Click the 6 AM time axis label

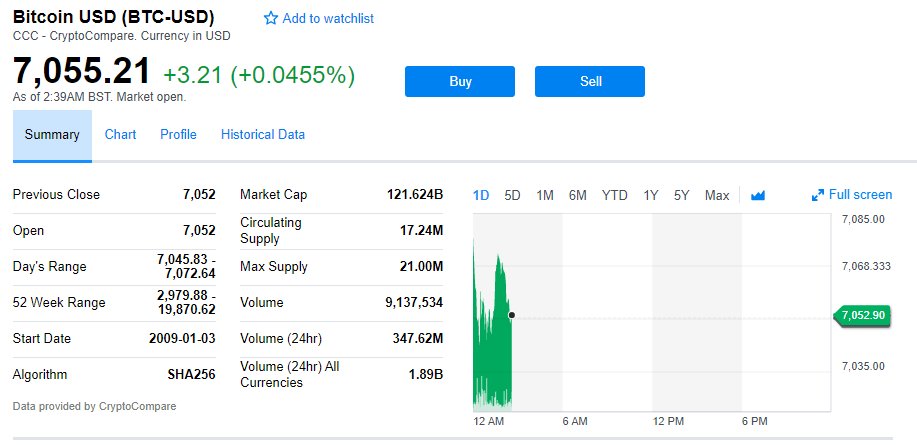[x=574, y=421]
